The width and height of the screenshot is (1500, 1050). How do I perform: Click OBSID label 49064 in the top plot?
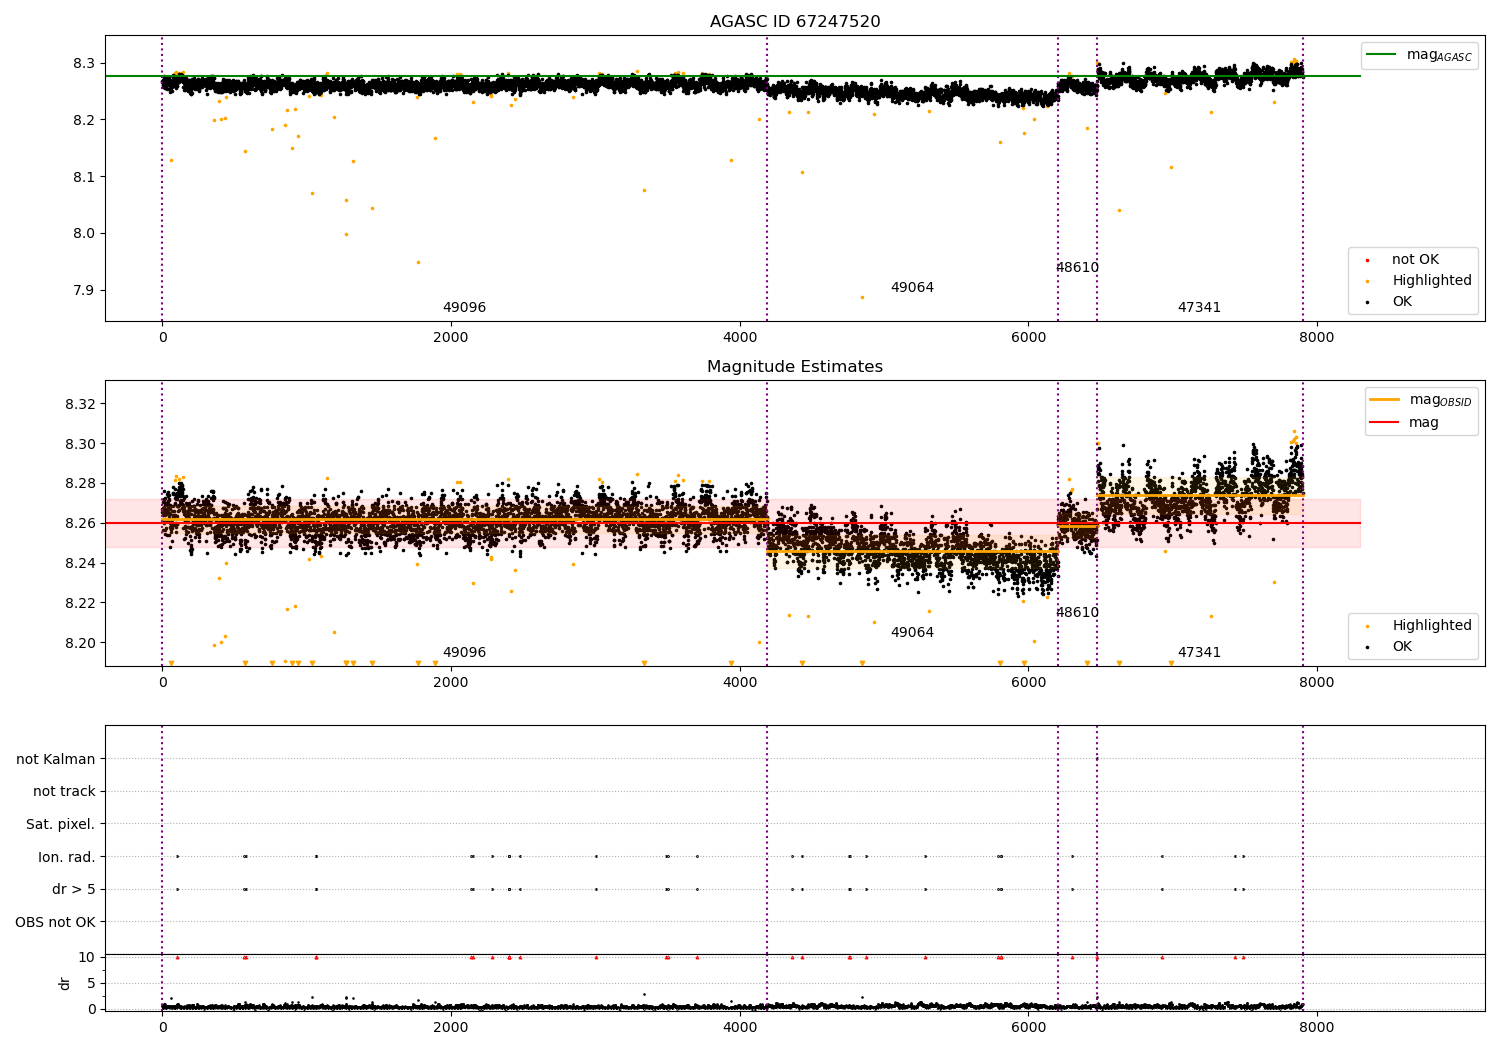(x=912, y=288)
